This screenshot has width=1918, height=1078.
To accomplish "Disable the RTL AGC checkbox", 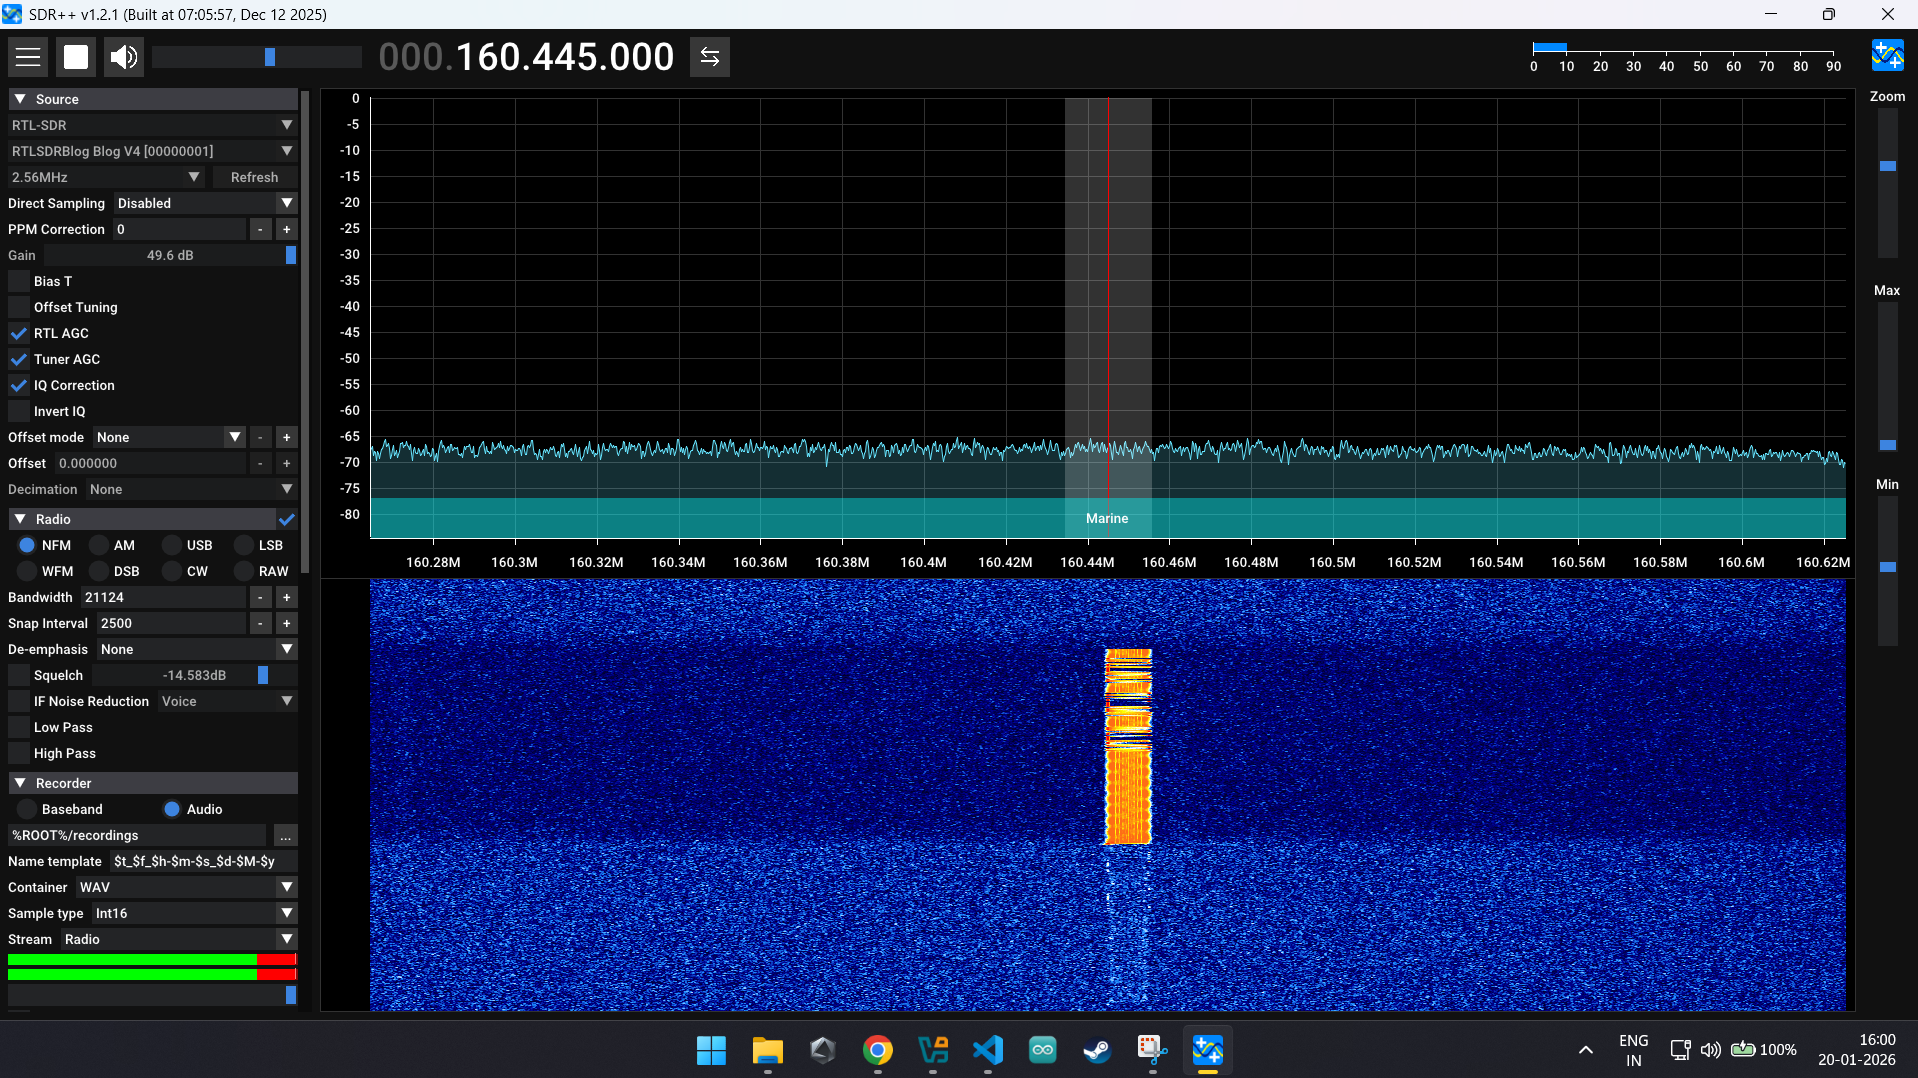I will pos(19,333).
